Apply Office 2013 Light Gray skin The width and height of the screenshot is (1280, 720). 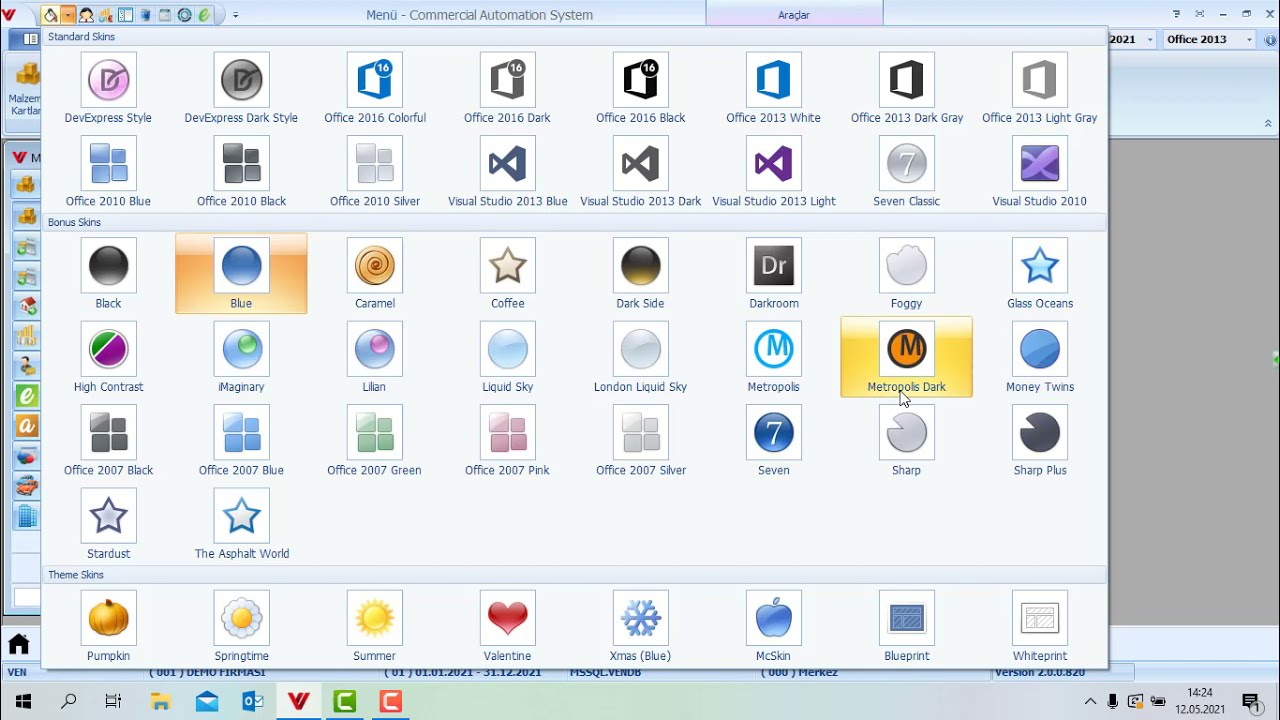1039,89
